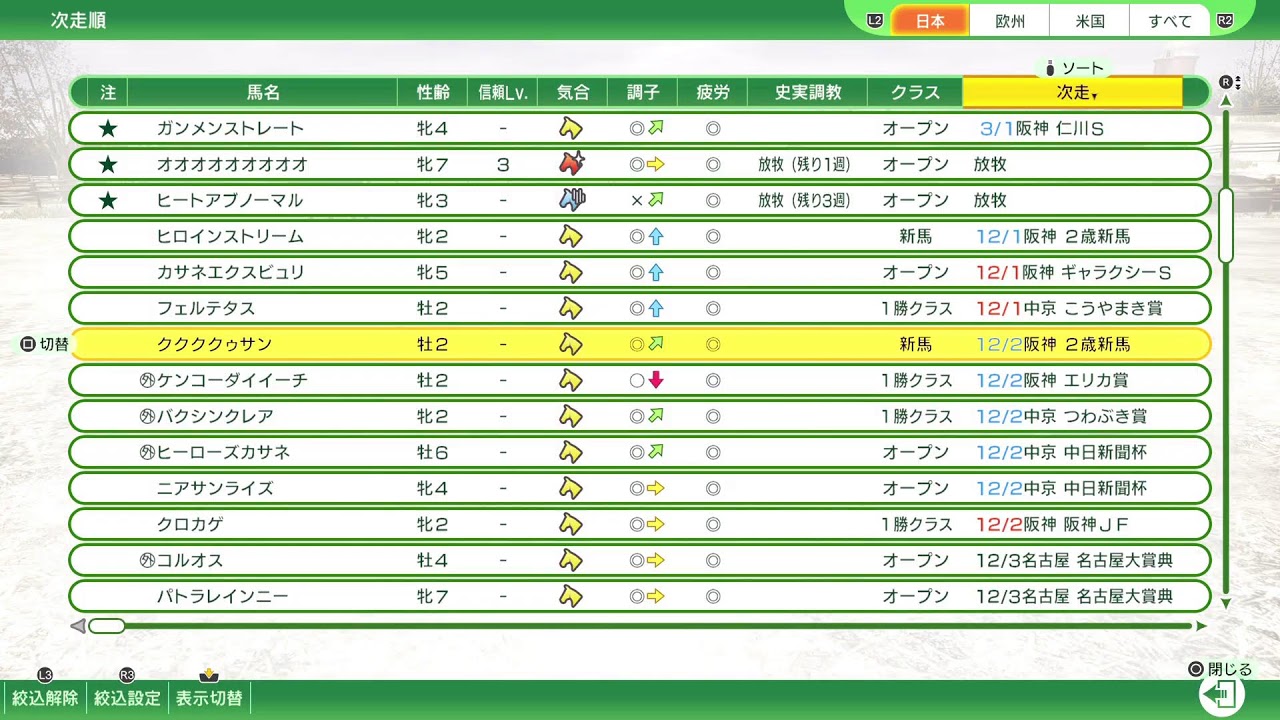
Task: Click the blue up-arrow condition icon for フェルテタス
Action: click(656, 308)
